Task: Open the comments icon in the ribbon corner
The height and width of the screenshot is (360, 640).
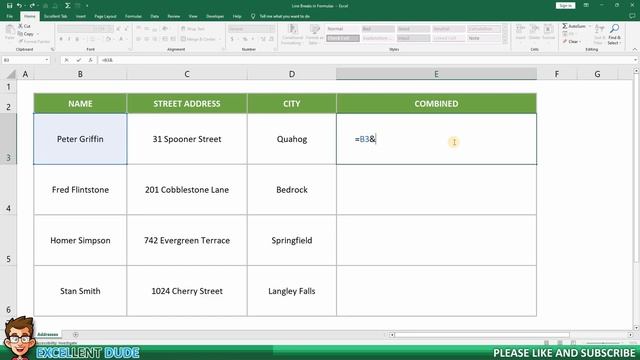Action: click(x=632, y=16)
